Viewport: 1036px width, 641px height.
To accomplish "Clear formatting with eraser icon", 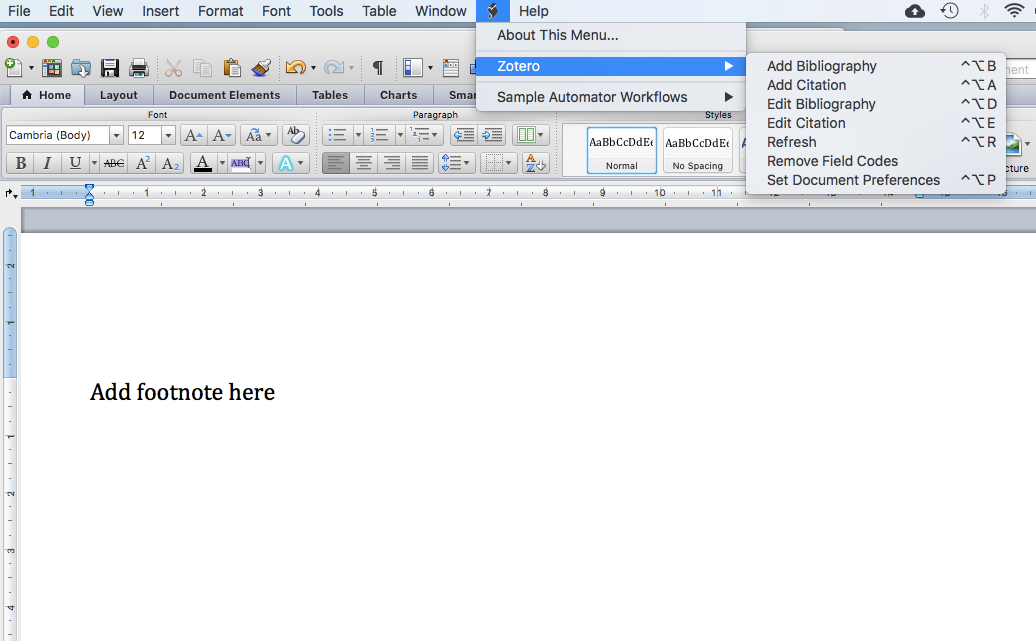I will [x=295, y=135].
